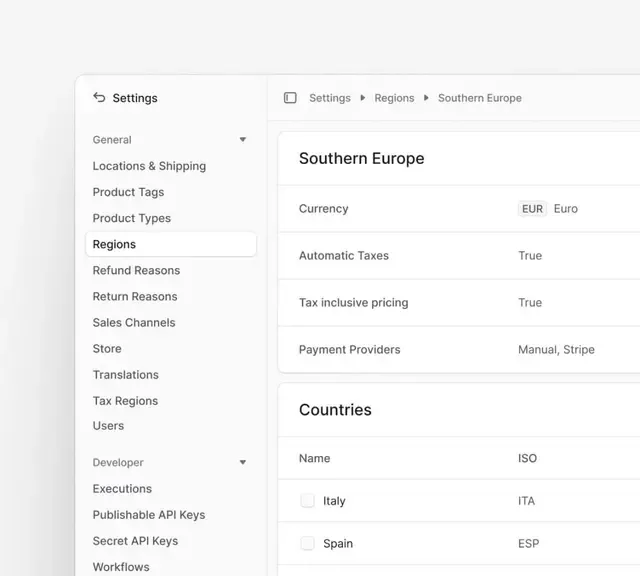Open Refund Reasons settings
The width and height of the screenshot is (640, 576).
click(x=136, y=270)
